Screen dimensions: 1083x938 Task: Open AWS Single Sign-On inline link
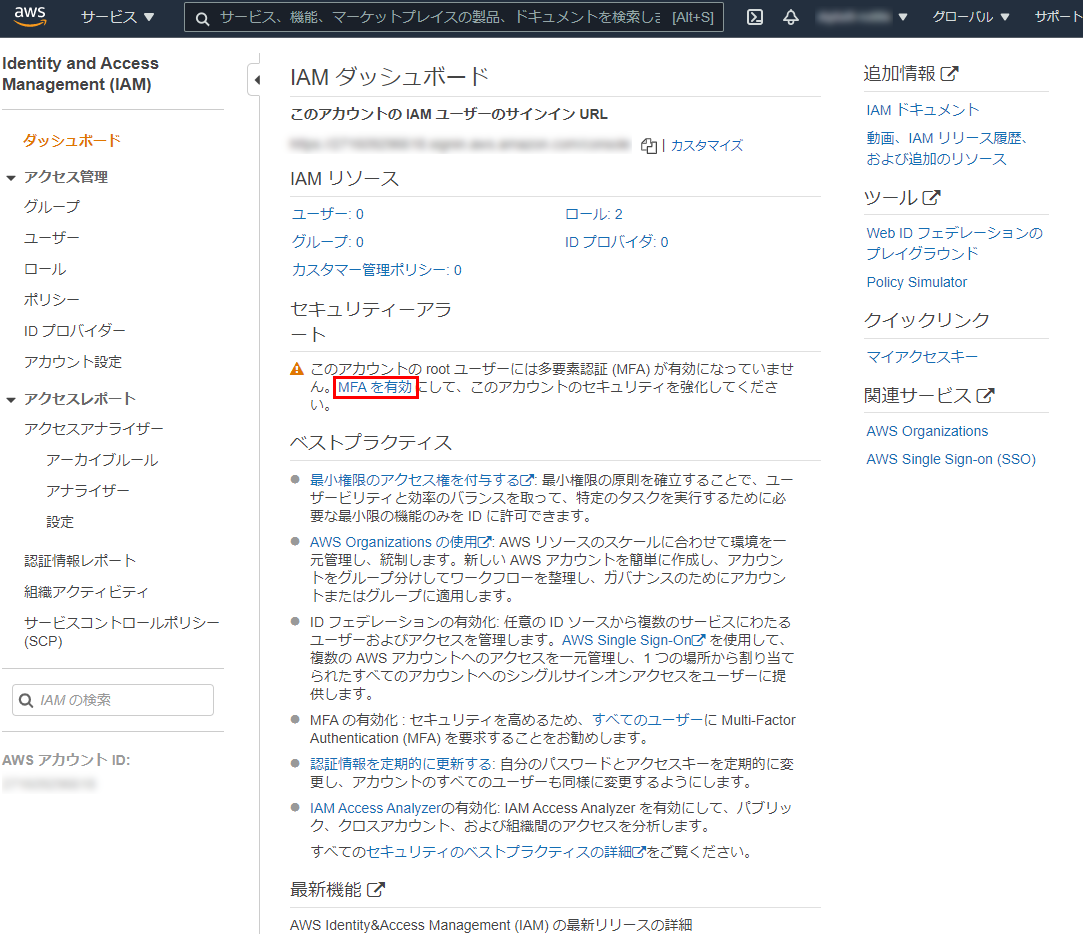click(633, 640)
